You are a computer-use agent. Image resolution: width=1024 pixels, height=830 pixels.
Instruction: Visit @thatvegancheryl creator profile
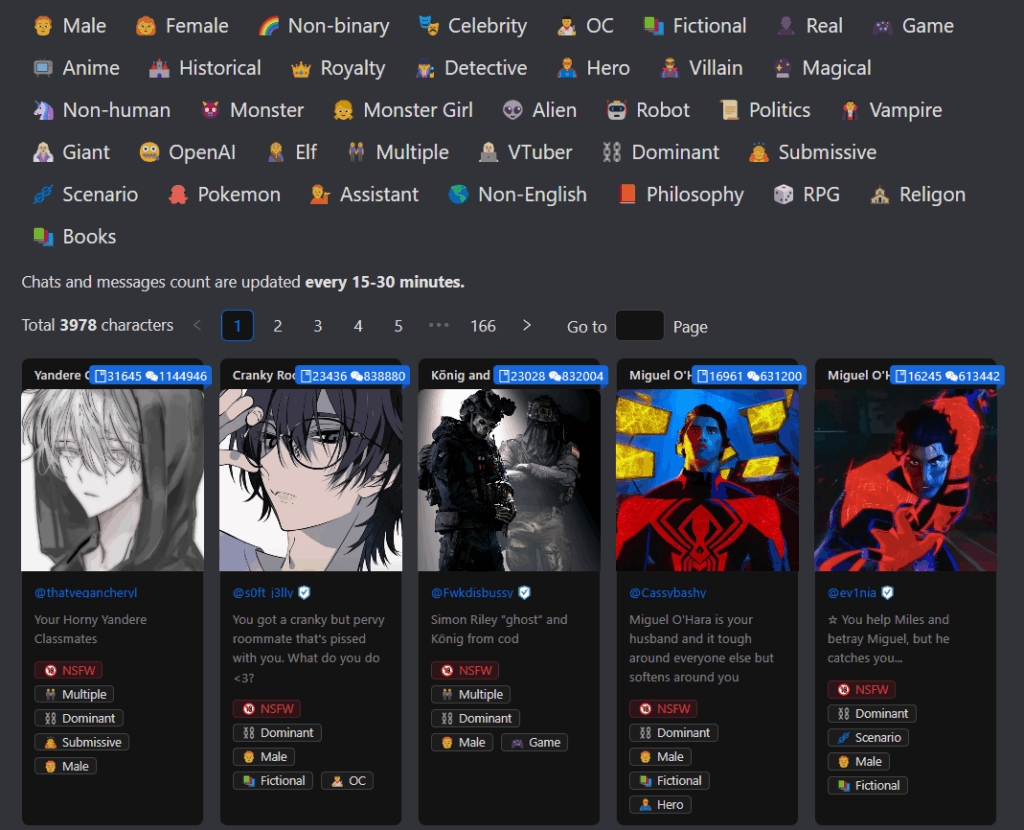pos(86,593)
